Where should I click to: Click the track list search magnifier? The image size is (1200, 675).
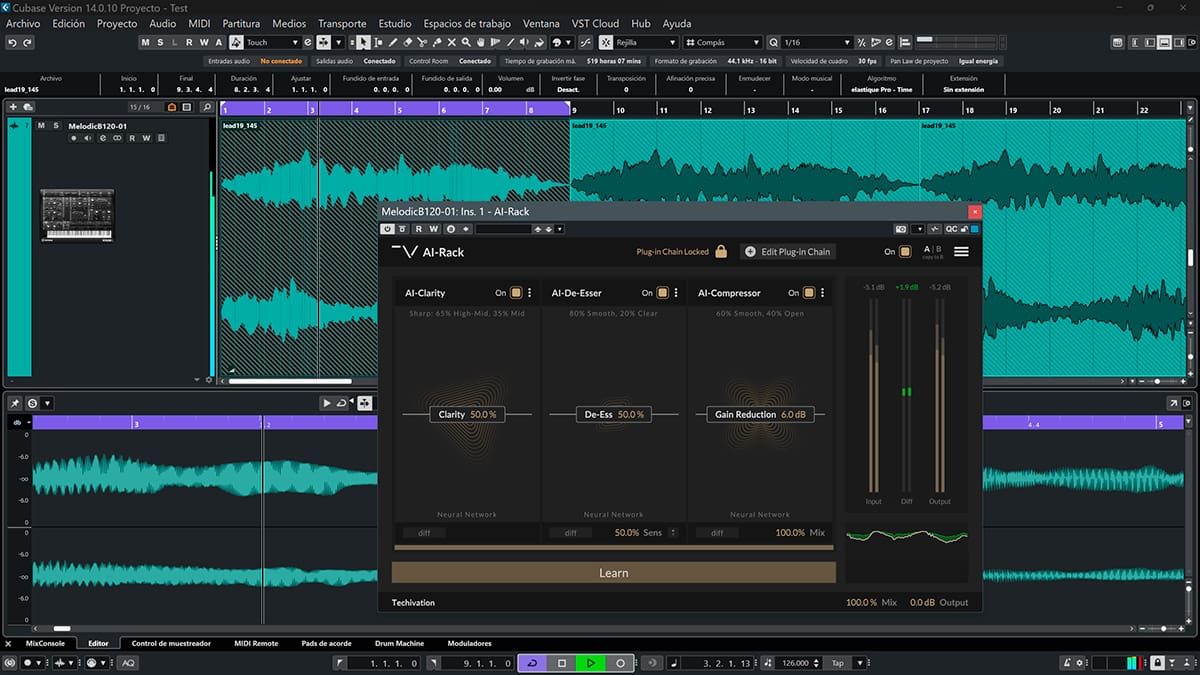[207, 106]
